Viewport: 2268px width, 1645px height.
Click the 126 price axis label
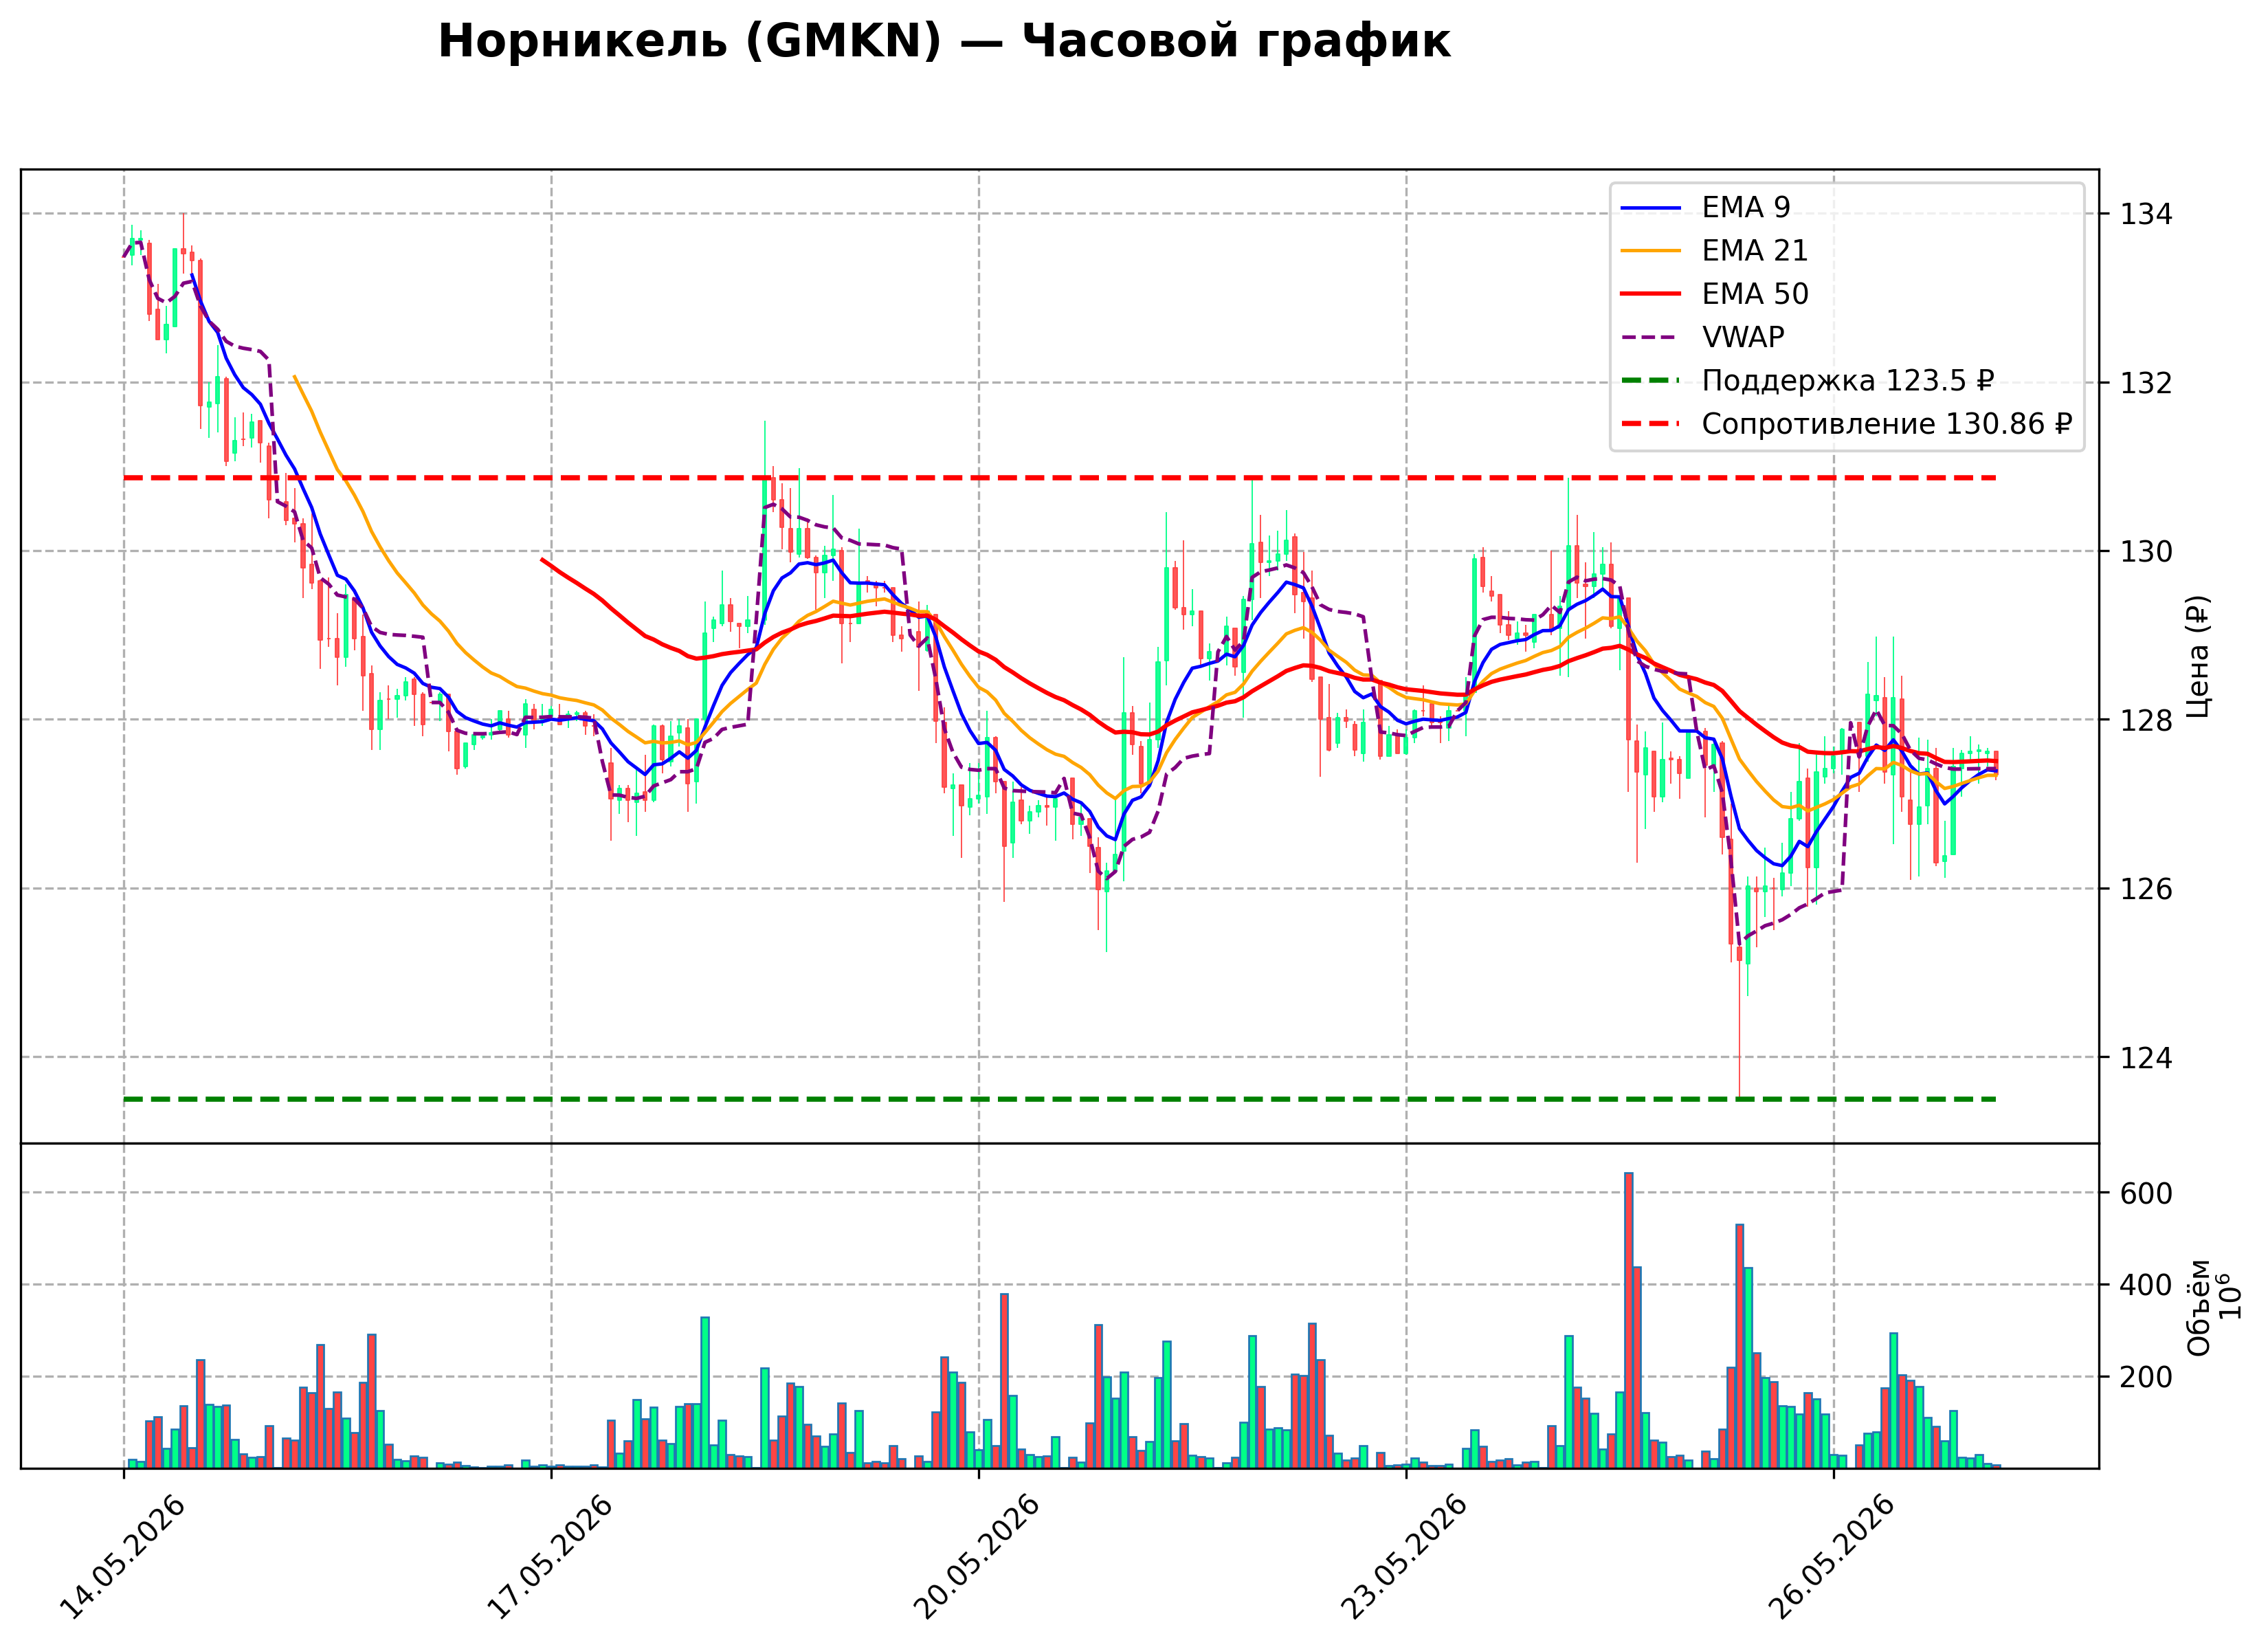[2147, 888]
